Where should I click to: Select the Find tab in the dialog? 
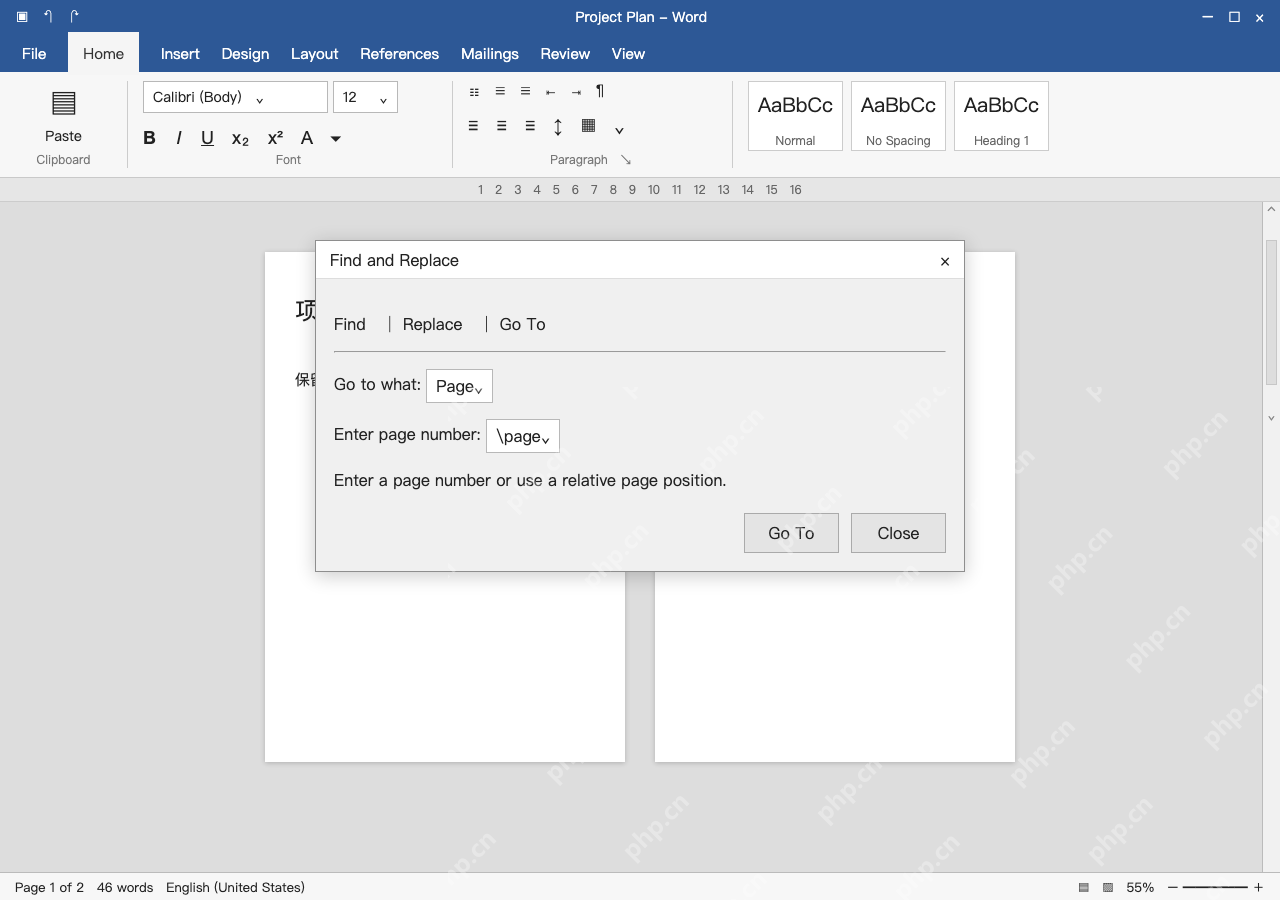pyautogui.click(x=350, y=324)
